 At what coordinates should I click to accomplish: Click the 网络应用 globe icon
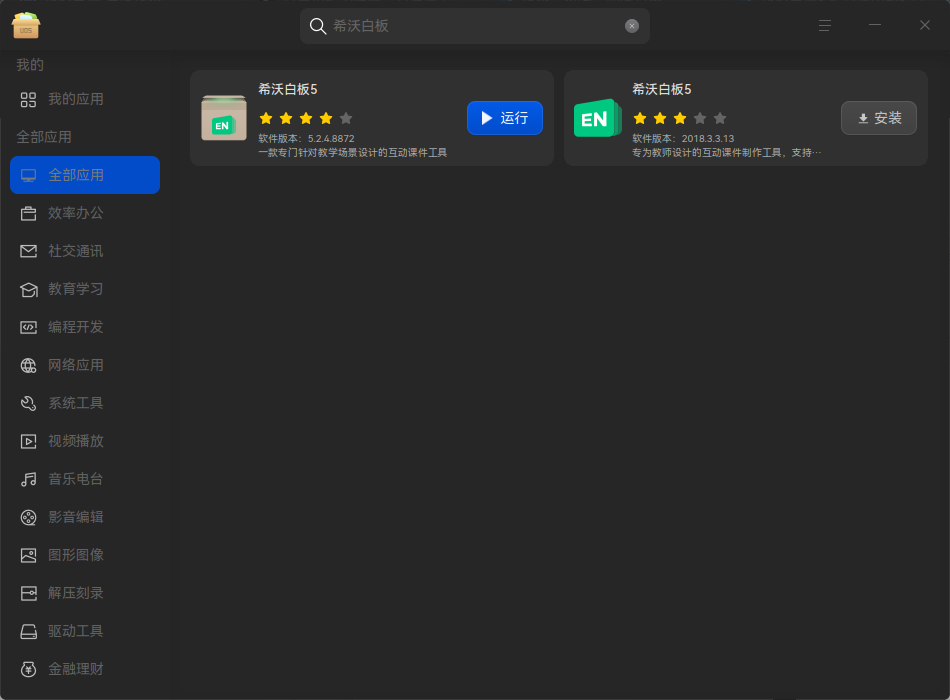(x=28, y=365)
